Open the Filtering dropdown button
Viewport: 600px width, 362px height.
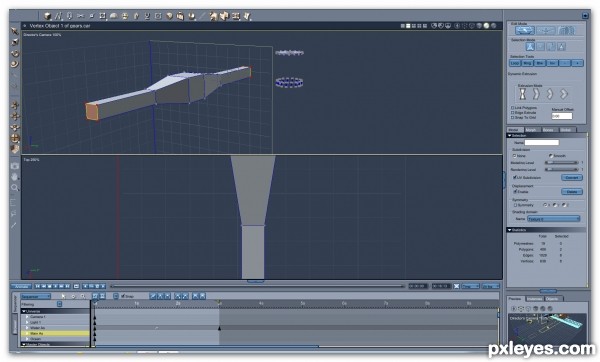[59, 304]
